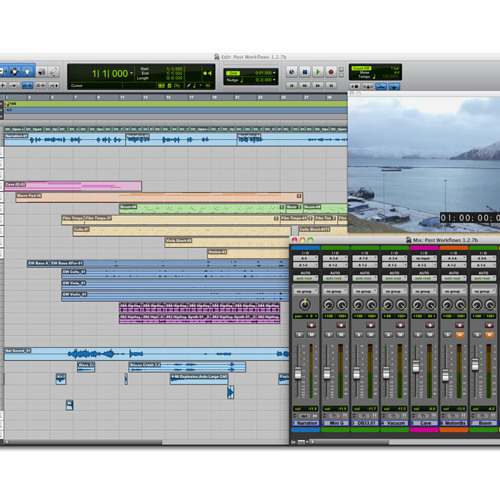Click the video window timecode overlay
The height and width of the screenshot is (500, 500).
tap(470, 218)
